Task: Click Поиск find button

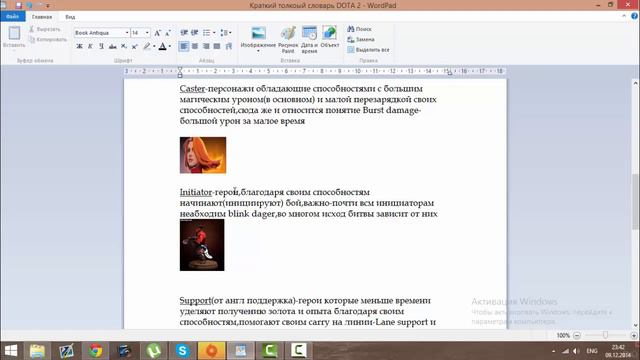Action: pyautogui.click(x=360, y=29)
